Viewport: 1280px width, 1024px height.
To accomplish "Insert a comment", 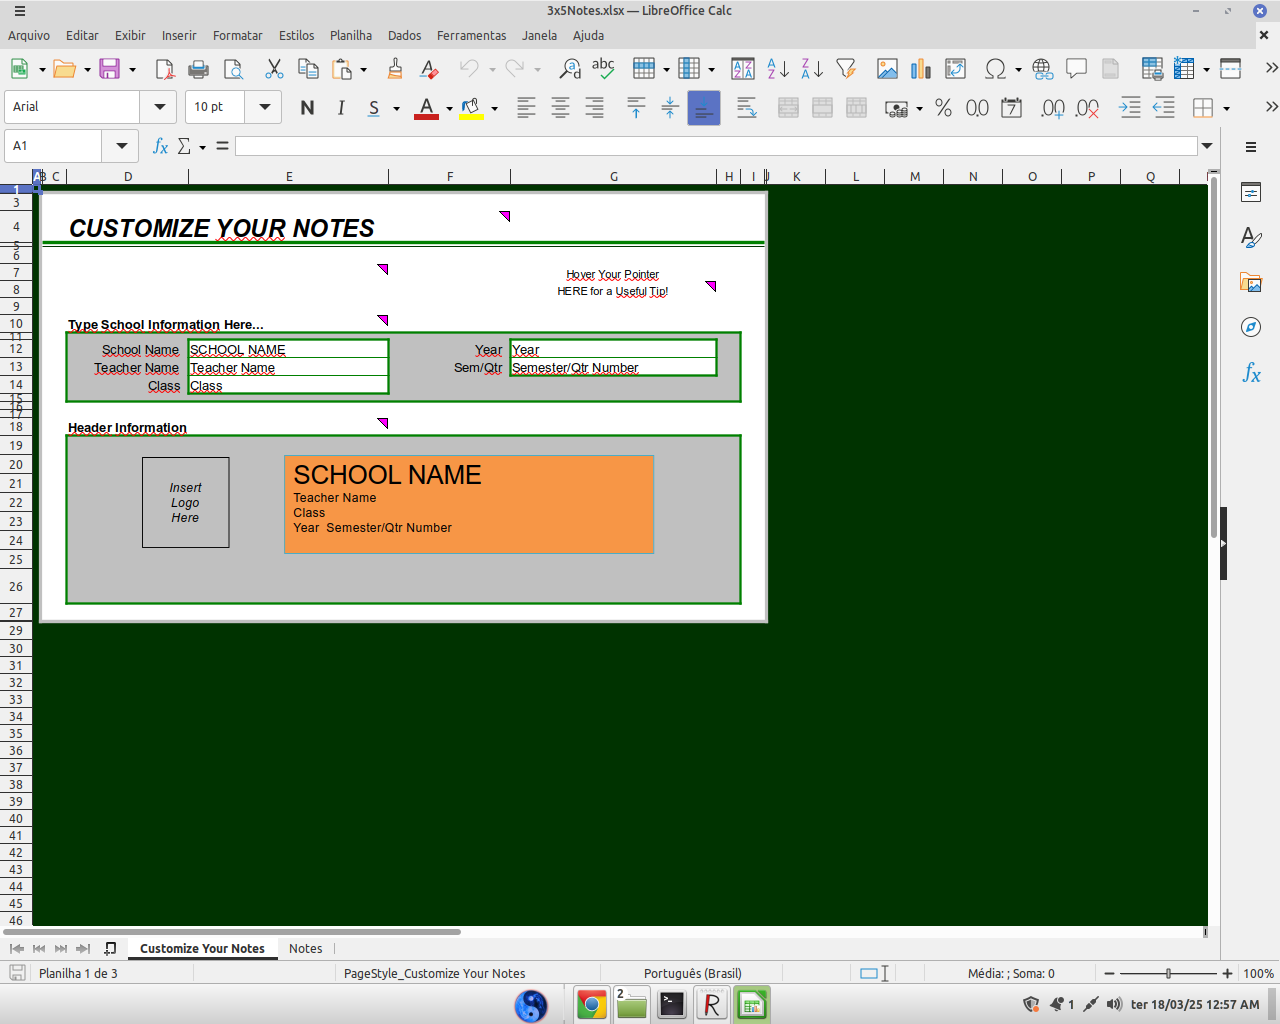I will (1077, 68).
